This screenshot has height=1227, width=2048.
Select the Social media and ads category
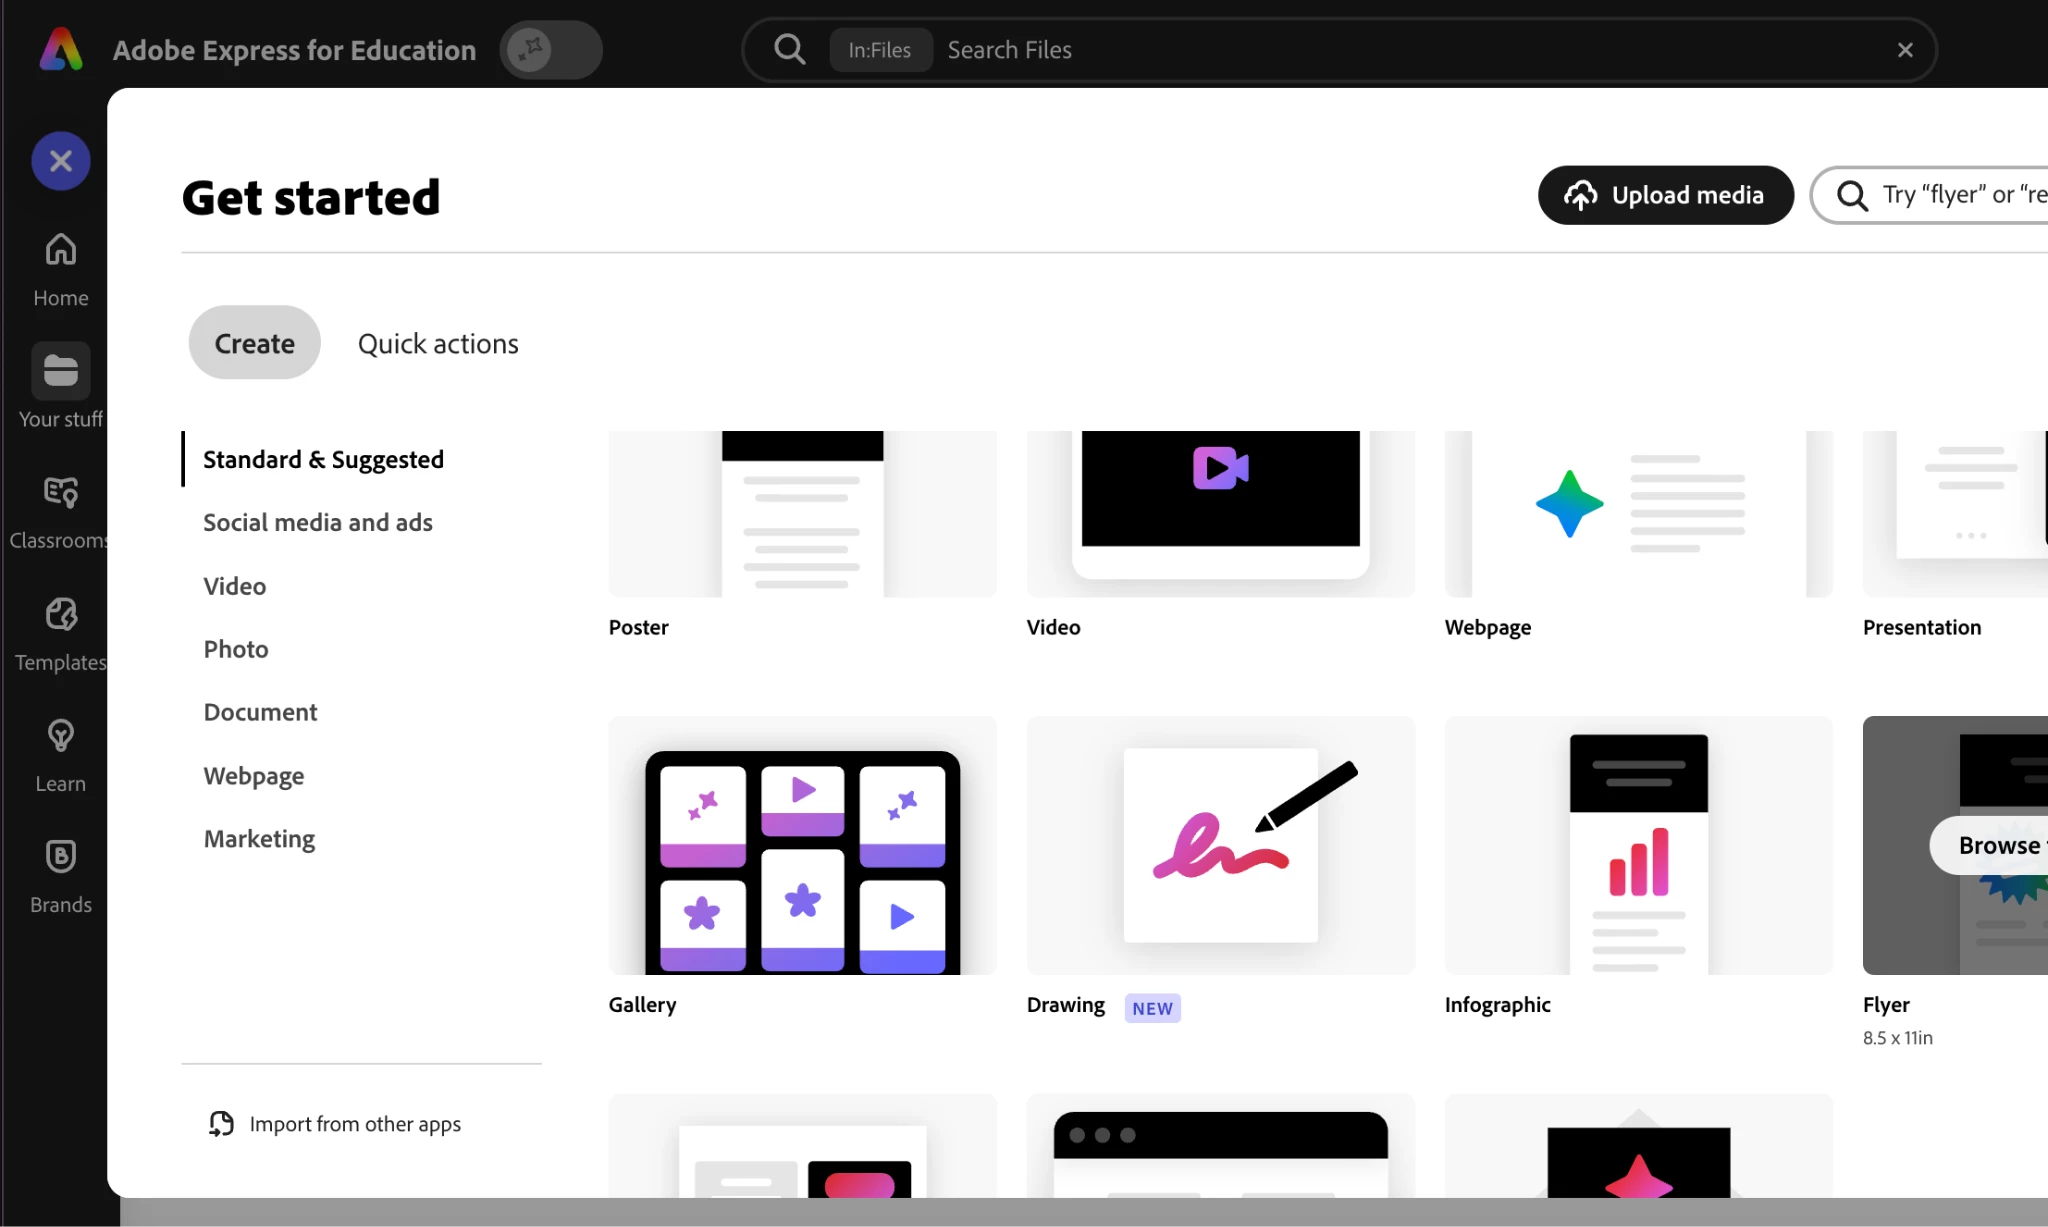pyautogui.click(x=318, y=522)
